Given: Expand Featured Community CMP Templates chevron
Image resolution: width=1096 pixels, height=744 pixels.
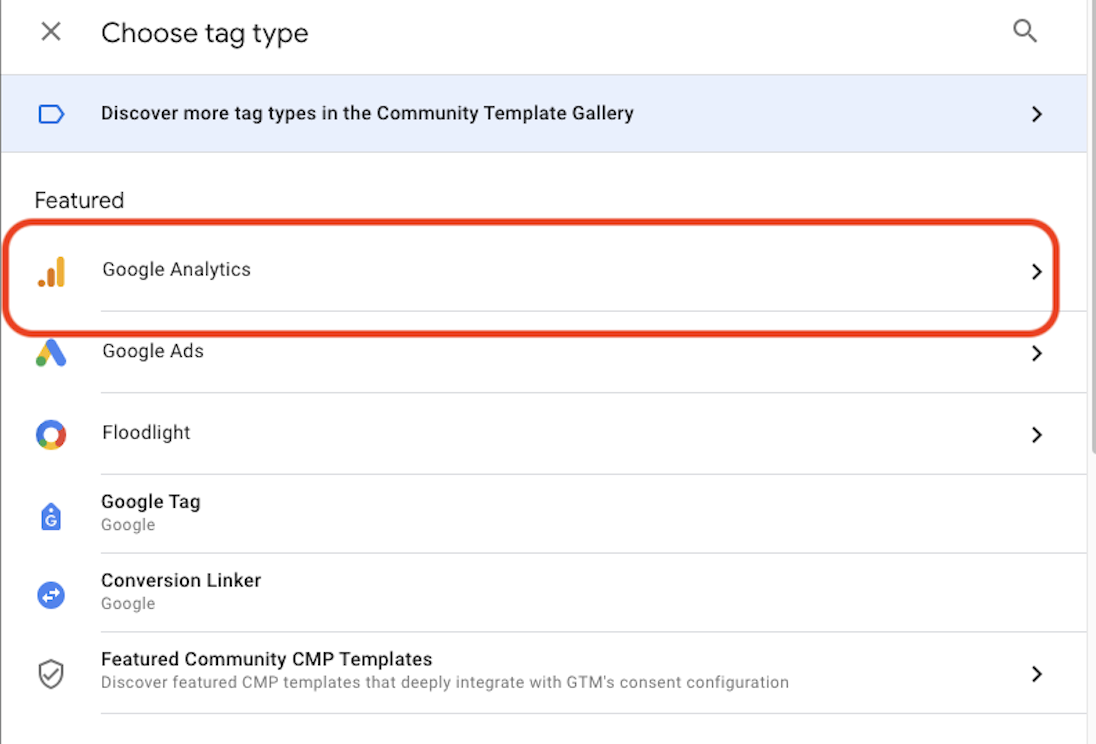Looking at the screenshot, I should pos(1037,674).
